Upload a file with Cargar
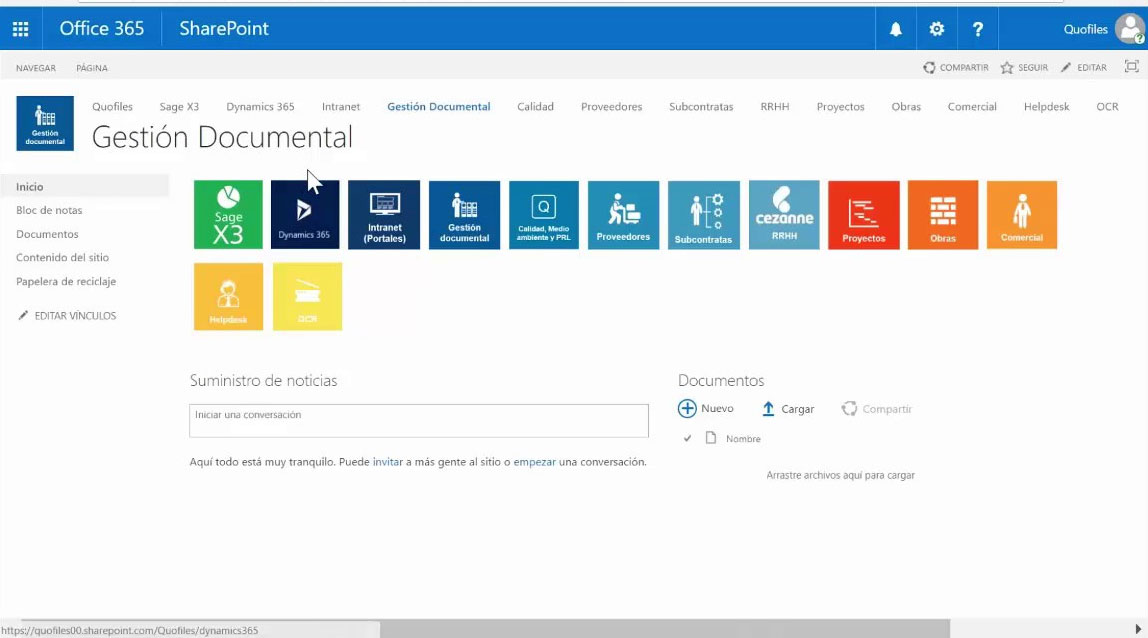Image resolution: width=1148 pixels, height=638 pixels. point(788,409)
